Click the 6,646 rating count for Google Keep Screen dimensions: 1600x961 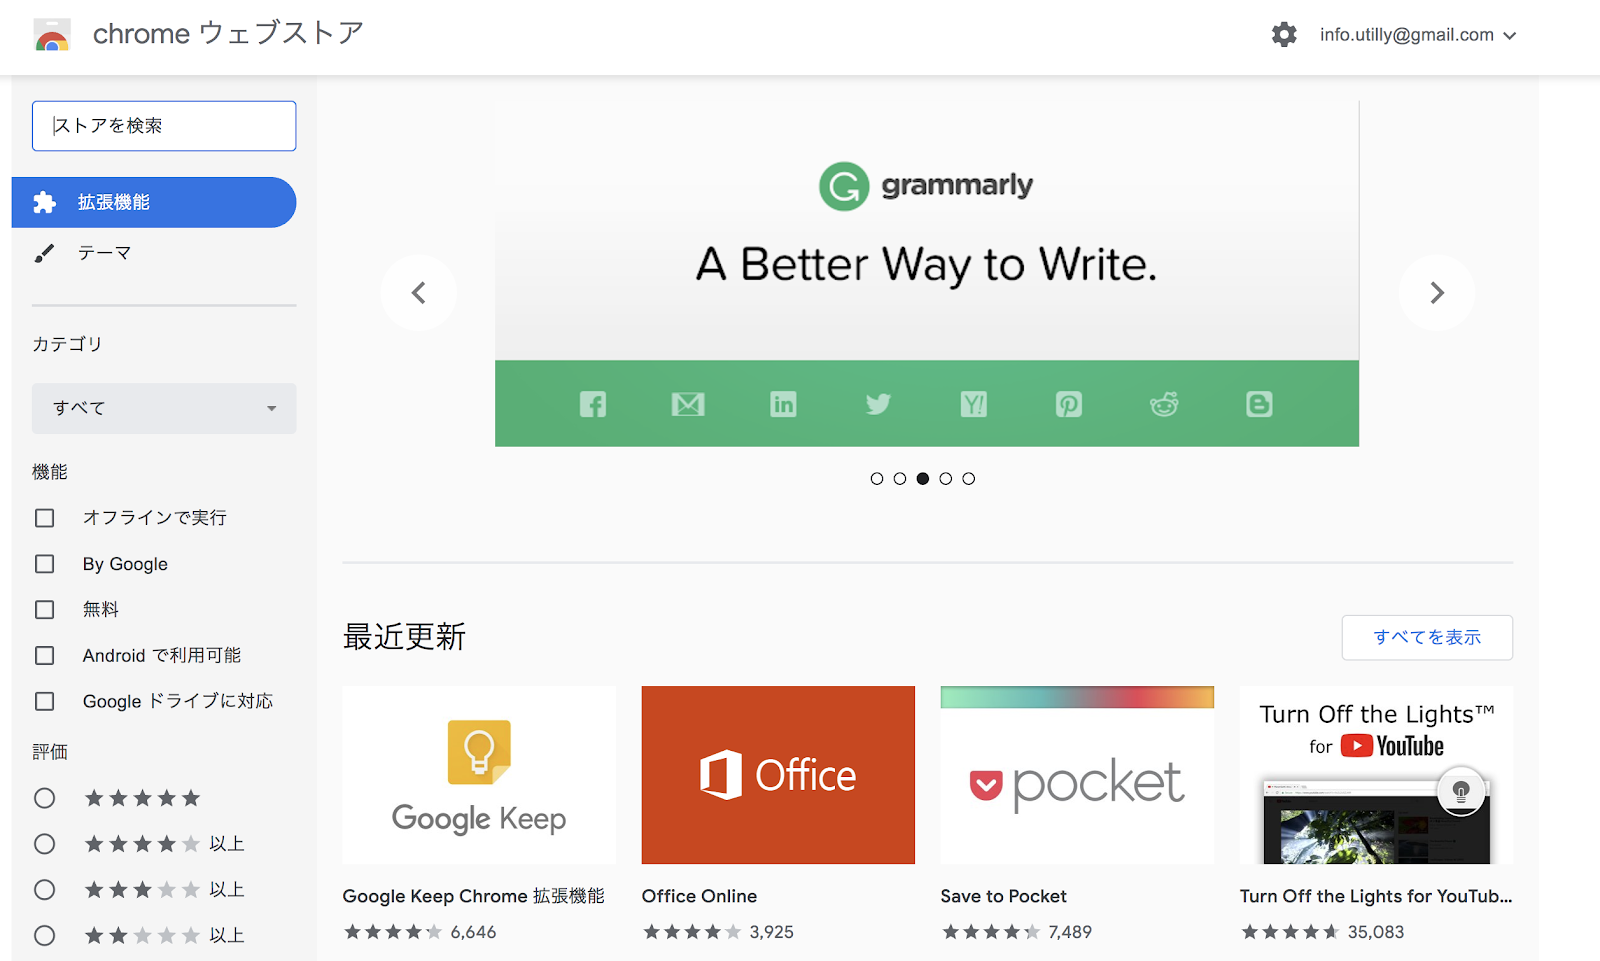(473, 932)
